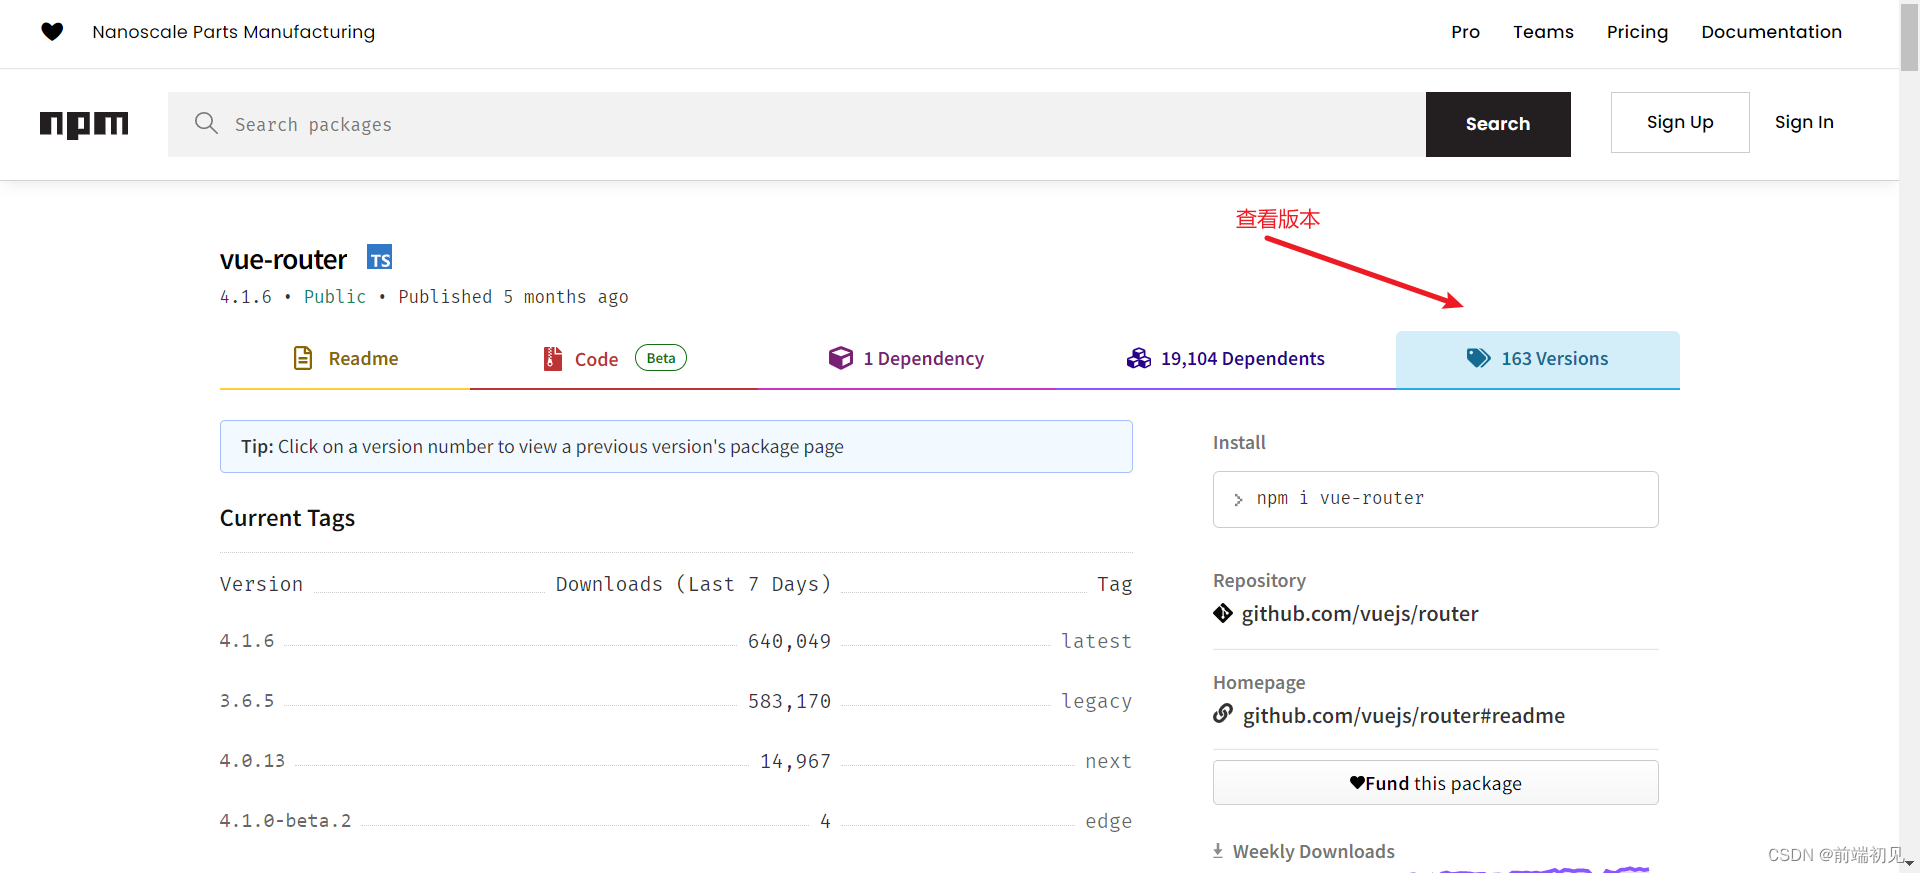Click the 'Downloads (Last 7 Days)' column header
Image resolution: width=1920 pixels, height=873 pixels.
pos(693,584)
